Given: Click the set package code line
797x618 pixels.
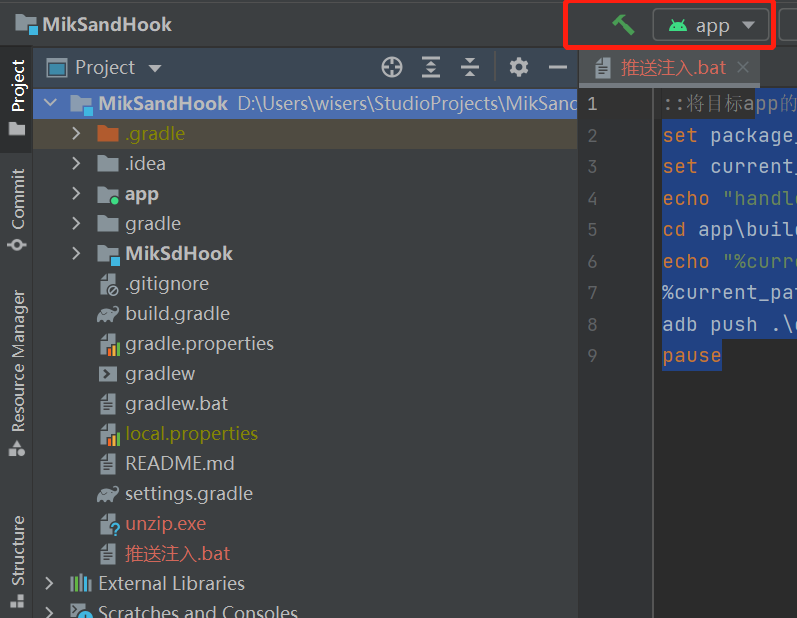Looking at the screenshot, I should click(729, 135).
